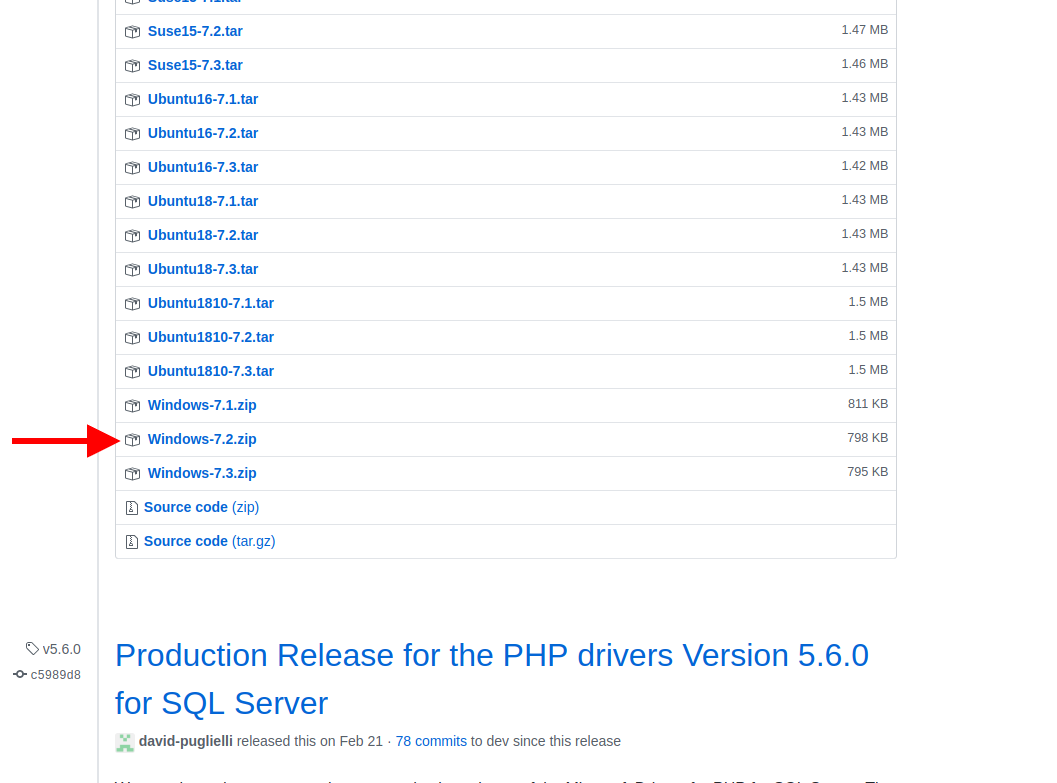Download Ubuntu1810-7.1.tar

point(211,303)
